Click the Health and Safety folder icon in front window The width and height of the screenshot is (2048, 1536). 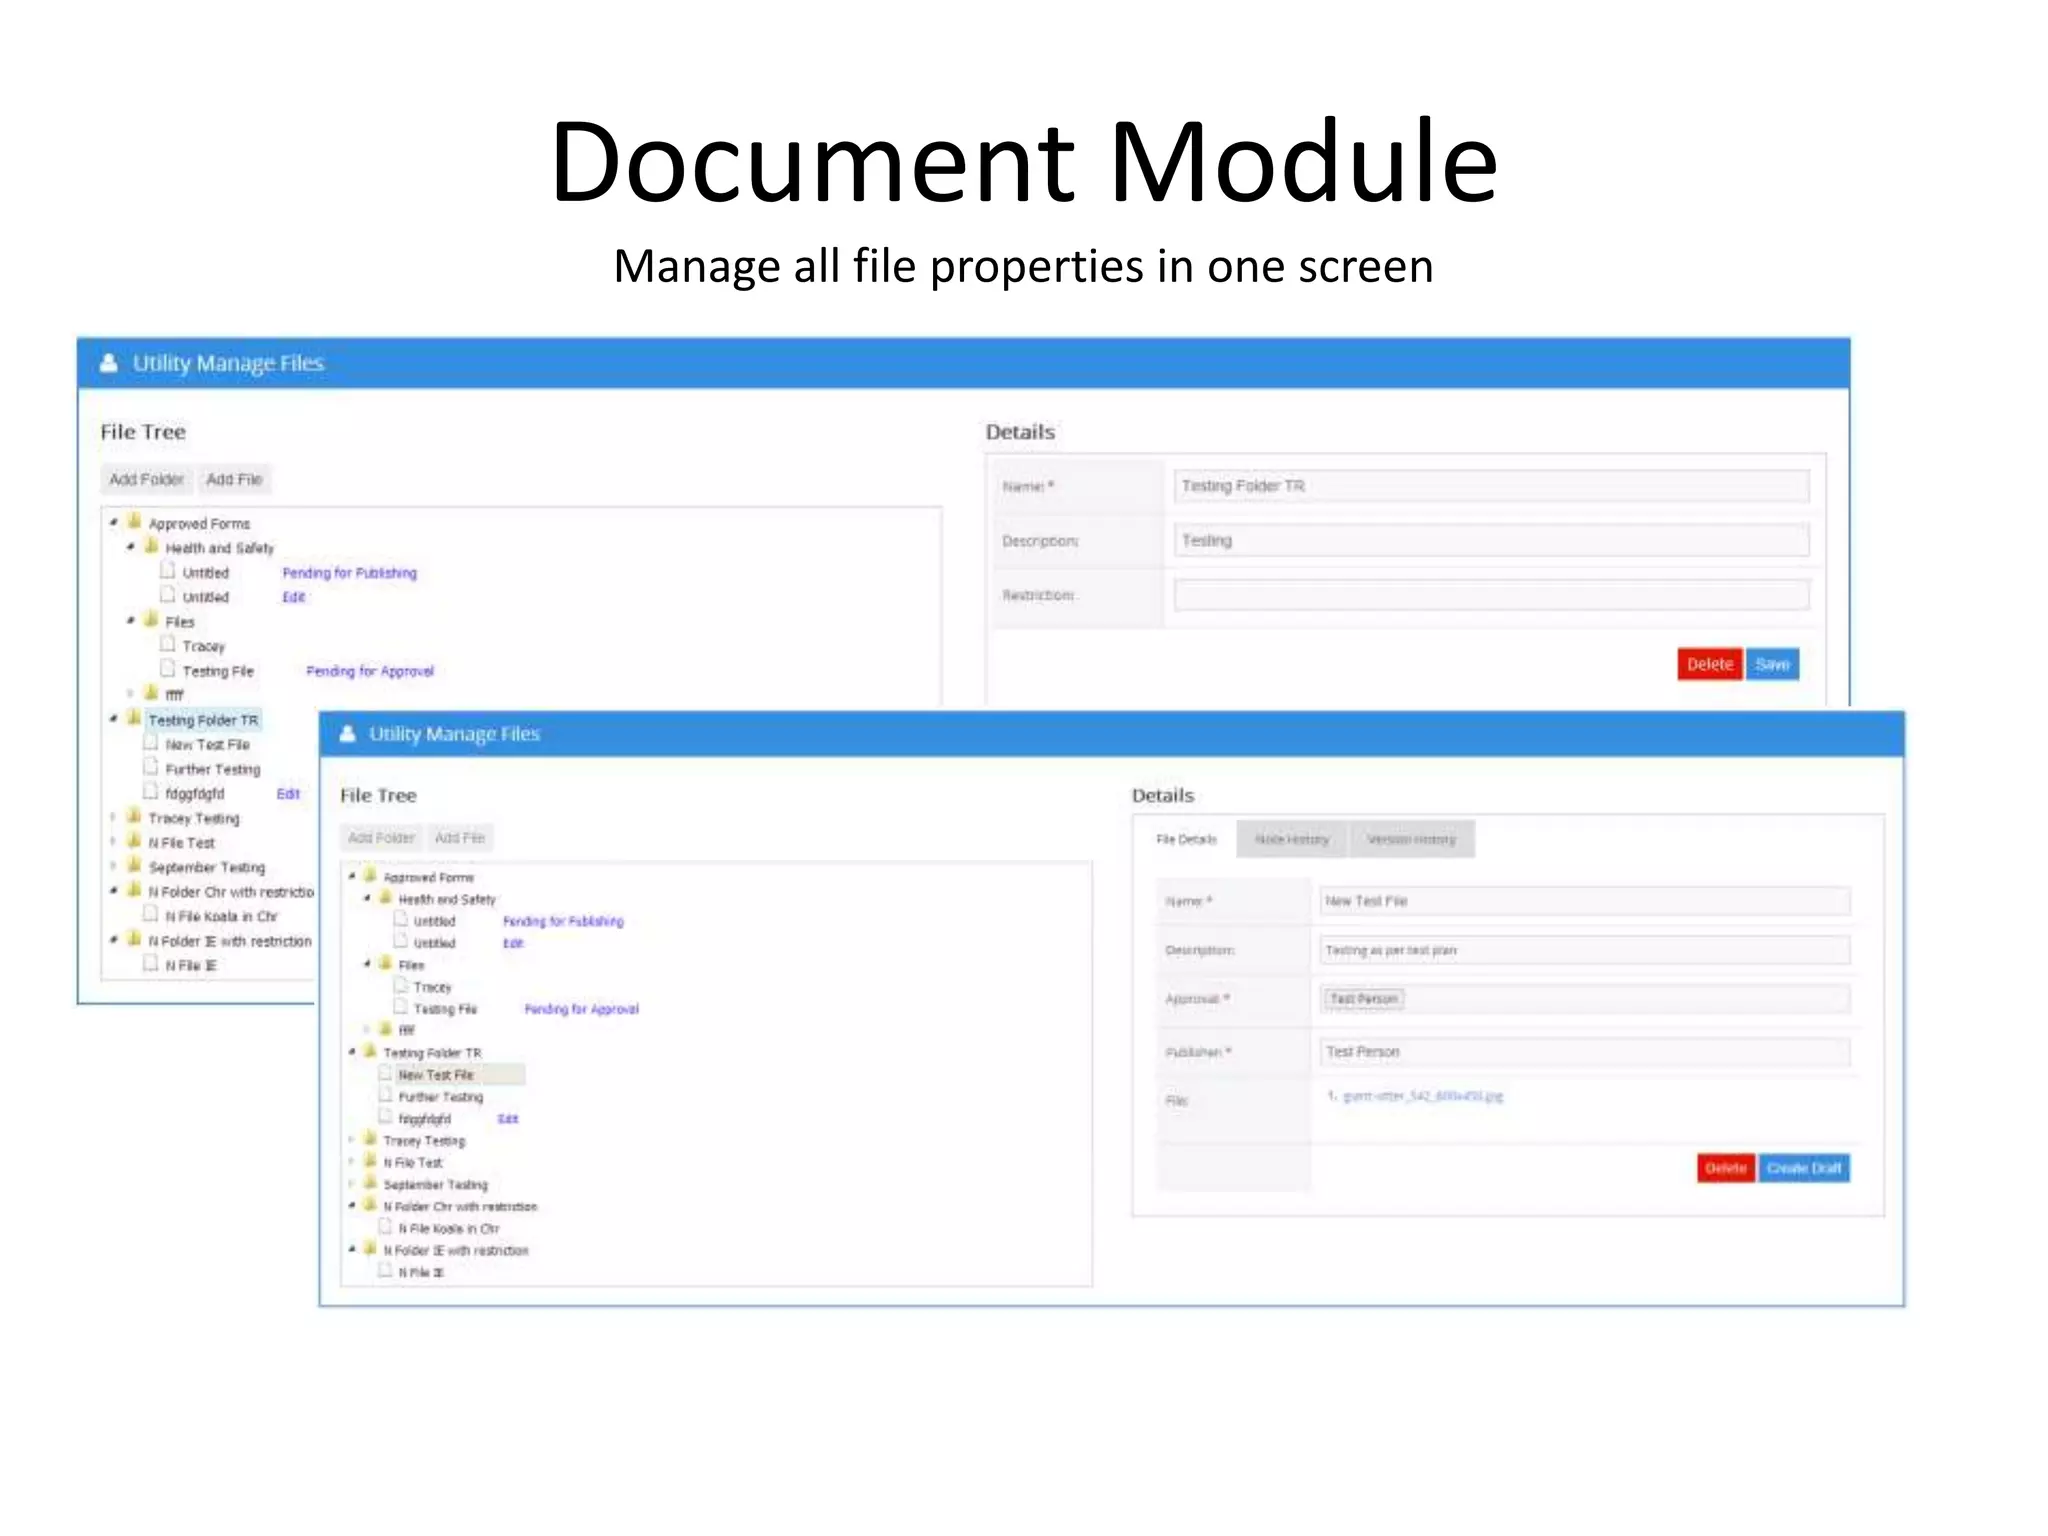[x=385, y=897]
